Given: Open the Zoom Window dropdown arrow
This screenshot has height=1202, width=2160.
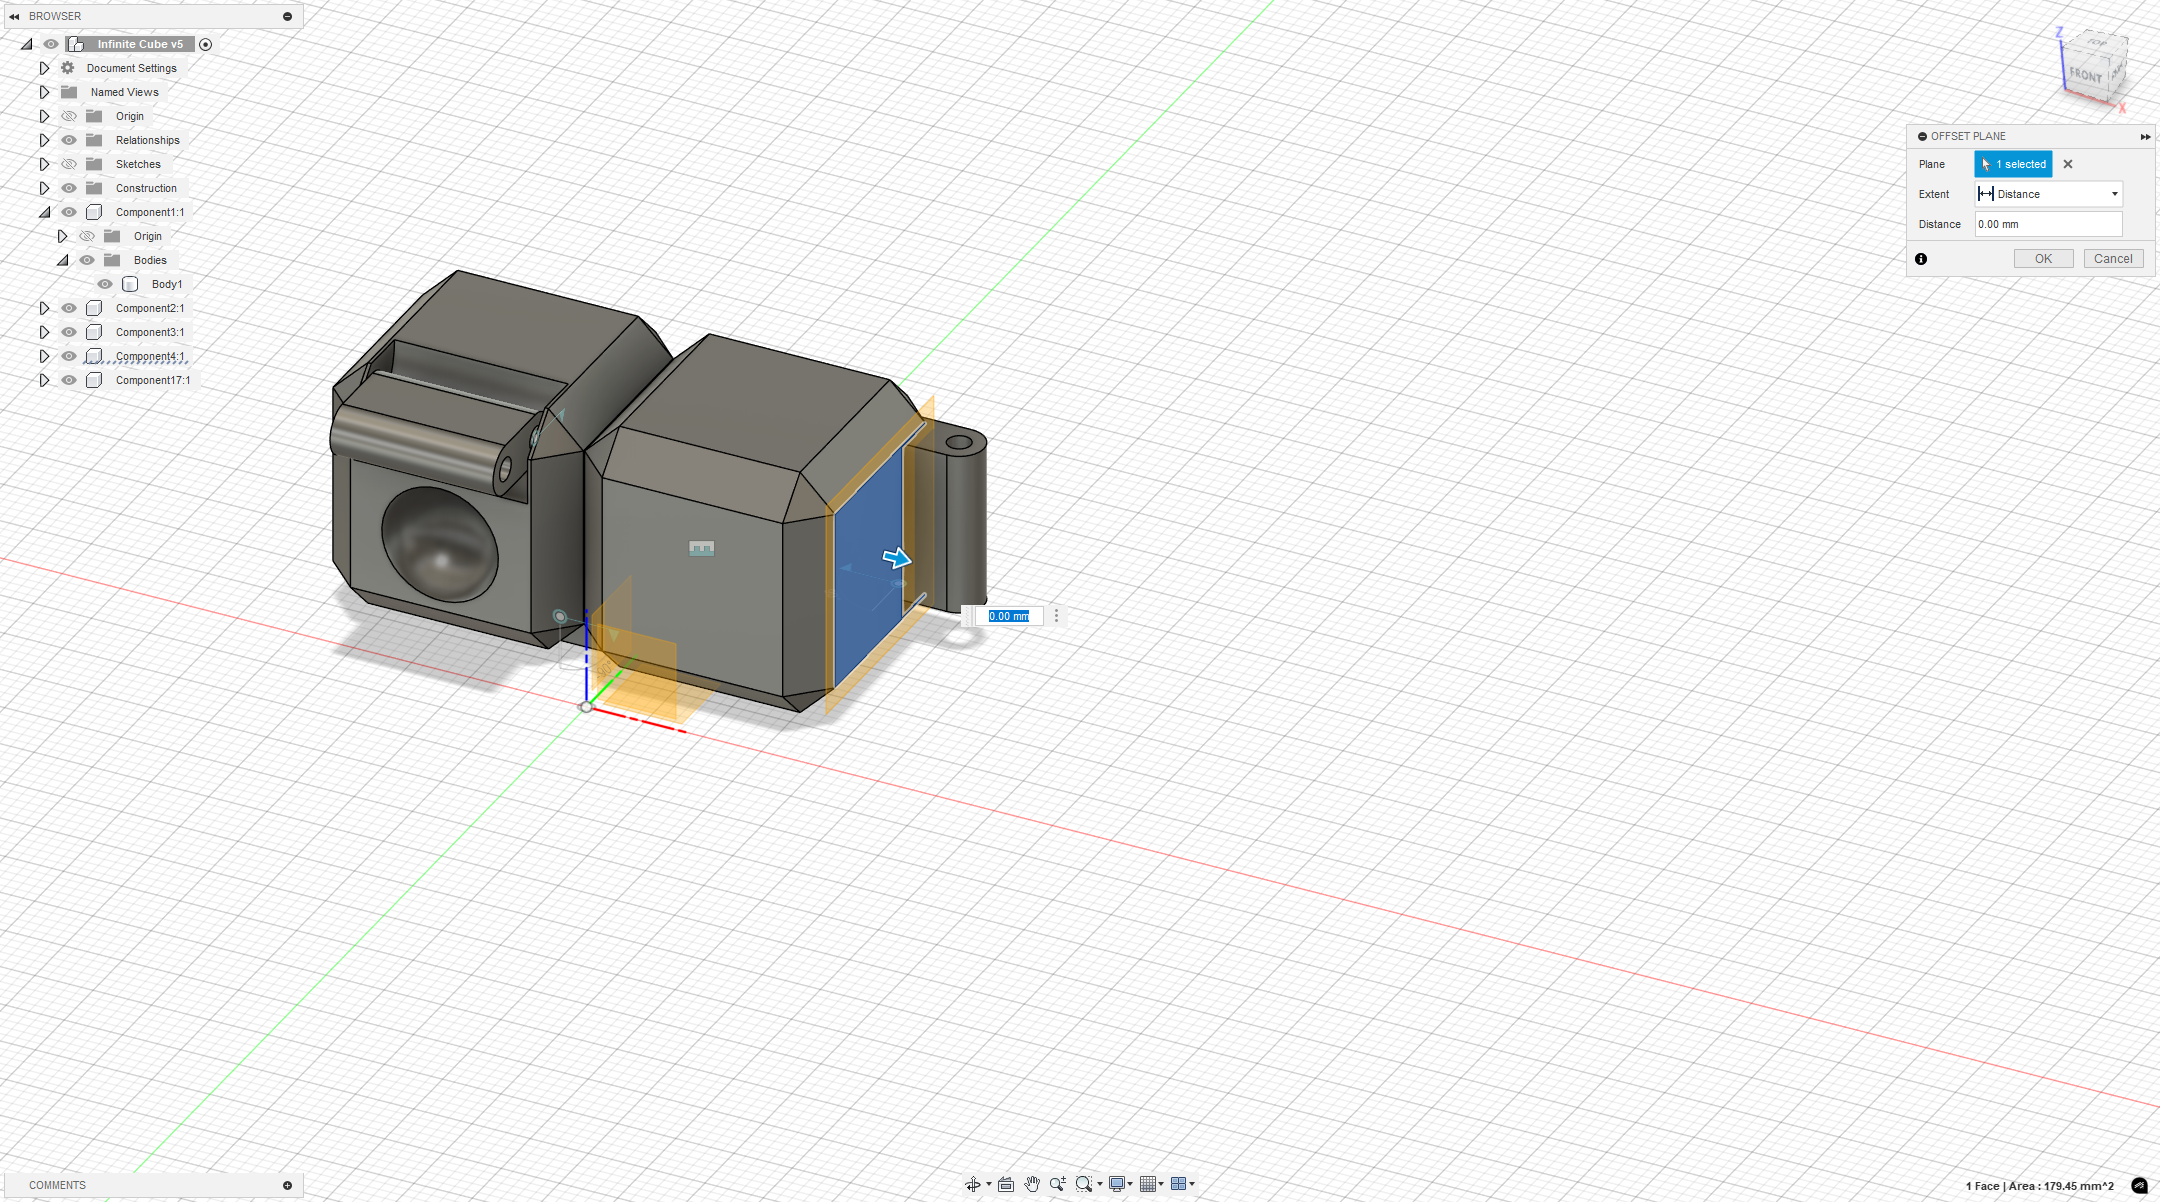Looking at the screenshot, I should pyautogui.click(x=1100, y=1184).
